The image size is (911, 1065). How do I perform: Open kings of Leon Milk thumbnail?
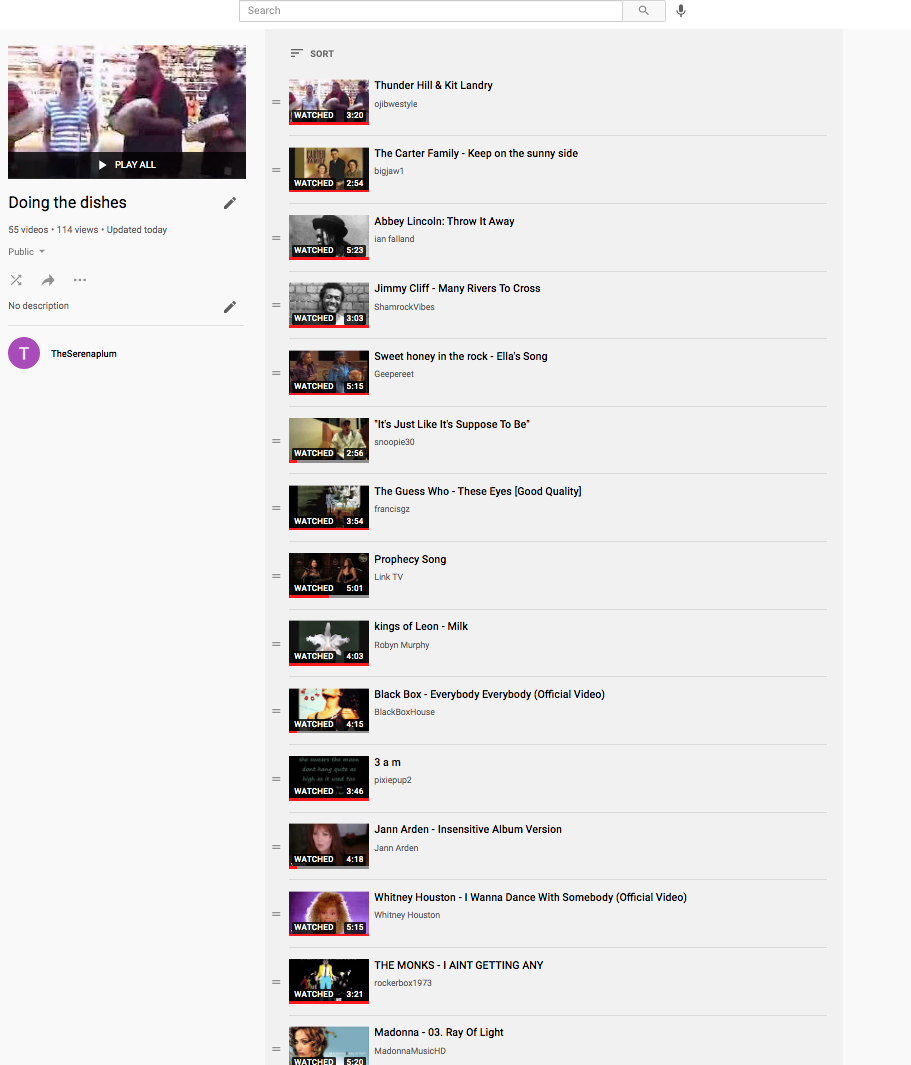click(x=329, y=643)
